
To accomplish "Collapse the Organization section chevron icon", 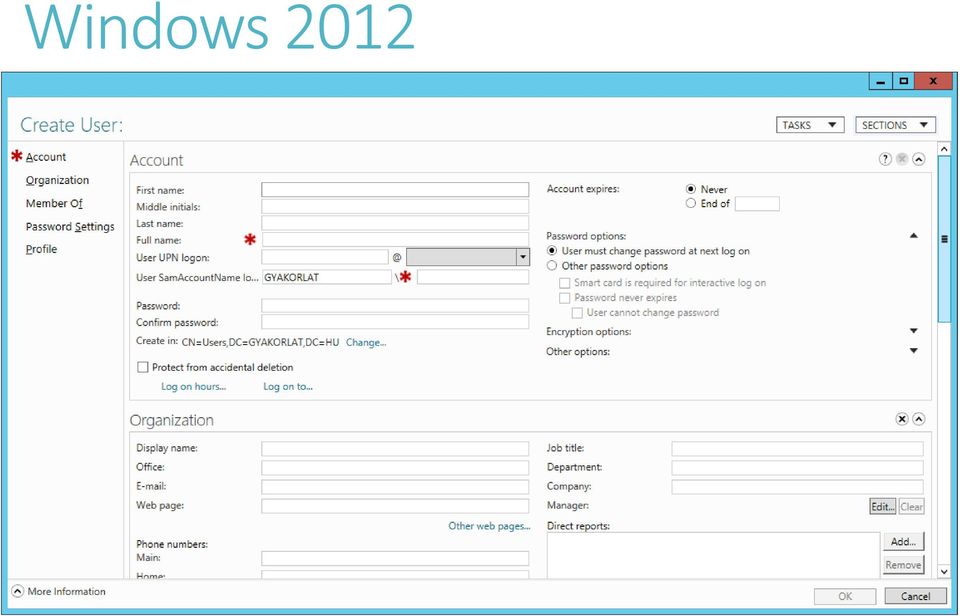I will 918,419.
